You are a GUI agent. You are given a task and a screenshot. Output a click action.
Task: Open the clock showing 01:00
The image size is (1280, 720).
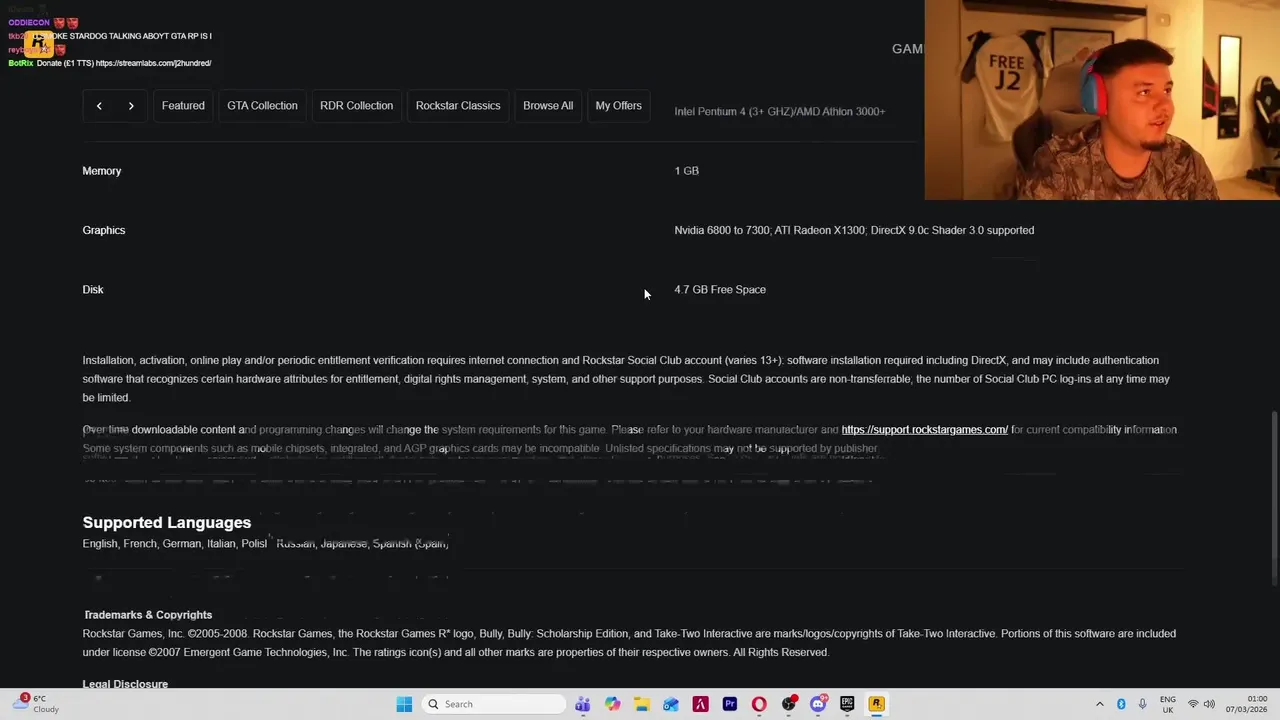click(x=1245, y=704)
